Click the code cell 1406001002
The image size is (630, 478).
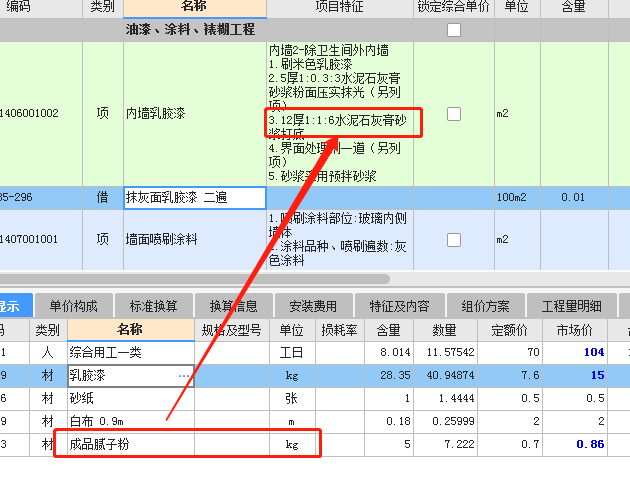41,114
